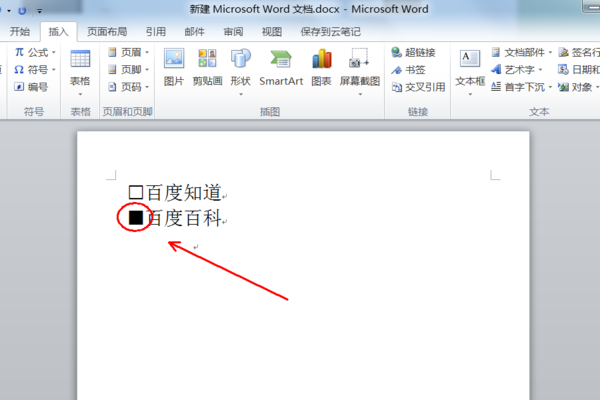600x400 pixels.
Task: Click in the text 百度百科 line
Action: pyautogui.click(x=184, y=218)
